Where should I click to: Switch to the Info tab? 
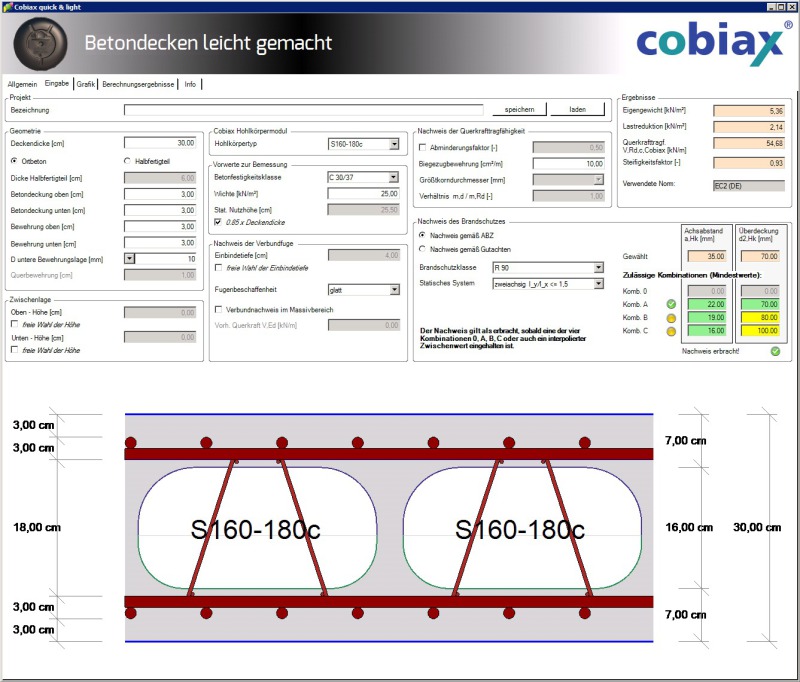click(x=190, y=84)
